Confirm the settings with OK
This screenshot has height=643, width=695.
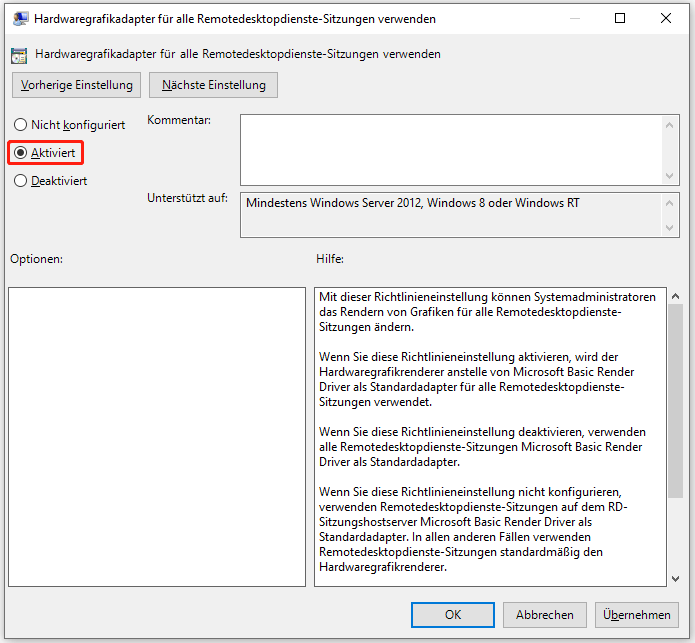click(x=453, y=615)
